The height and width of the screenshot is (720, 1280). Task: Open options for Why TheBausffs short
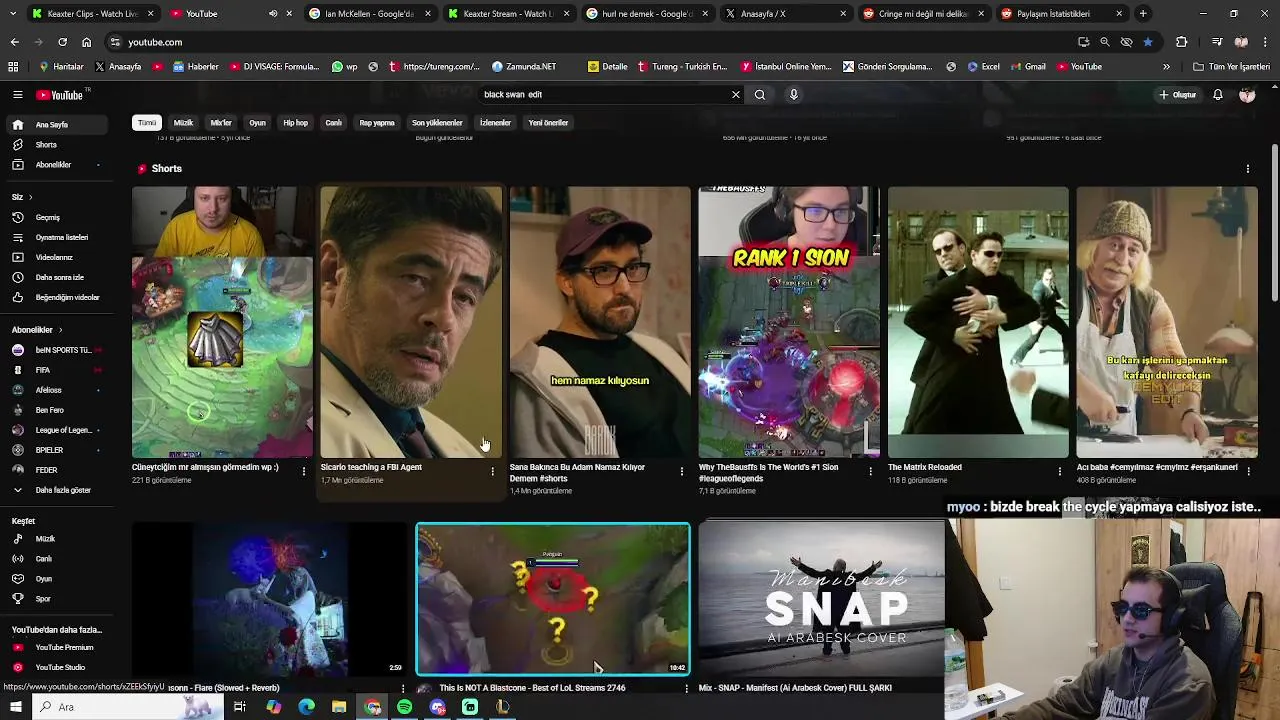871,471
